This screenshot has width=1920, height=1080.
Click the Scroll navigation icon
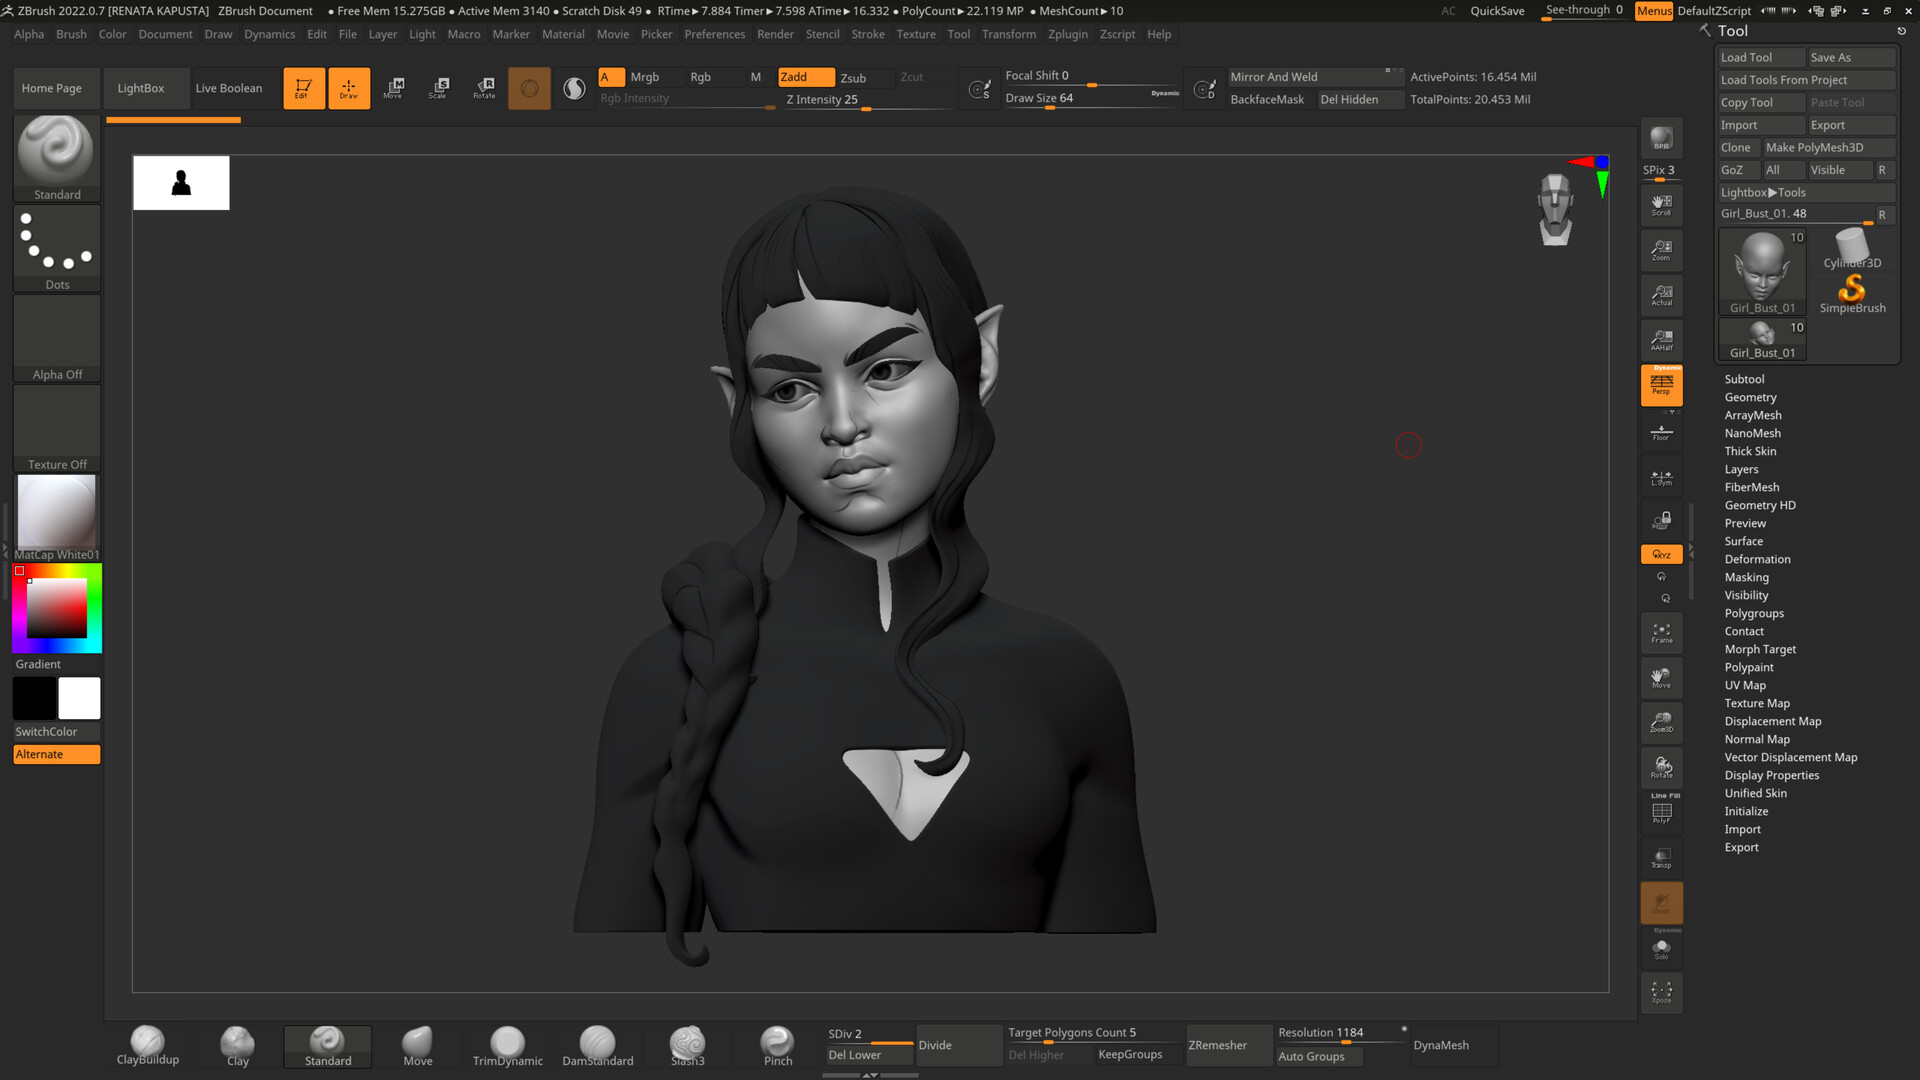[x=1661, y=204]
